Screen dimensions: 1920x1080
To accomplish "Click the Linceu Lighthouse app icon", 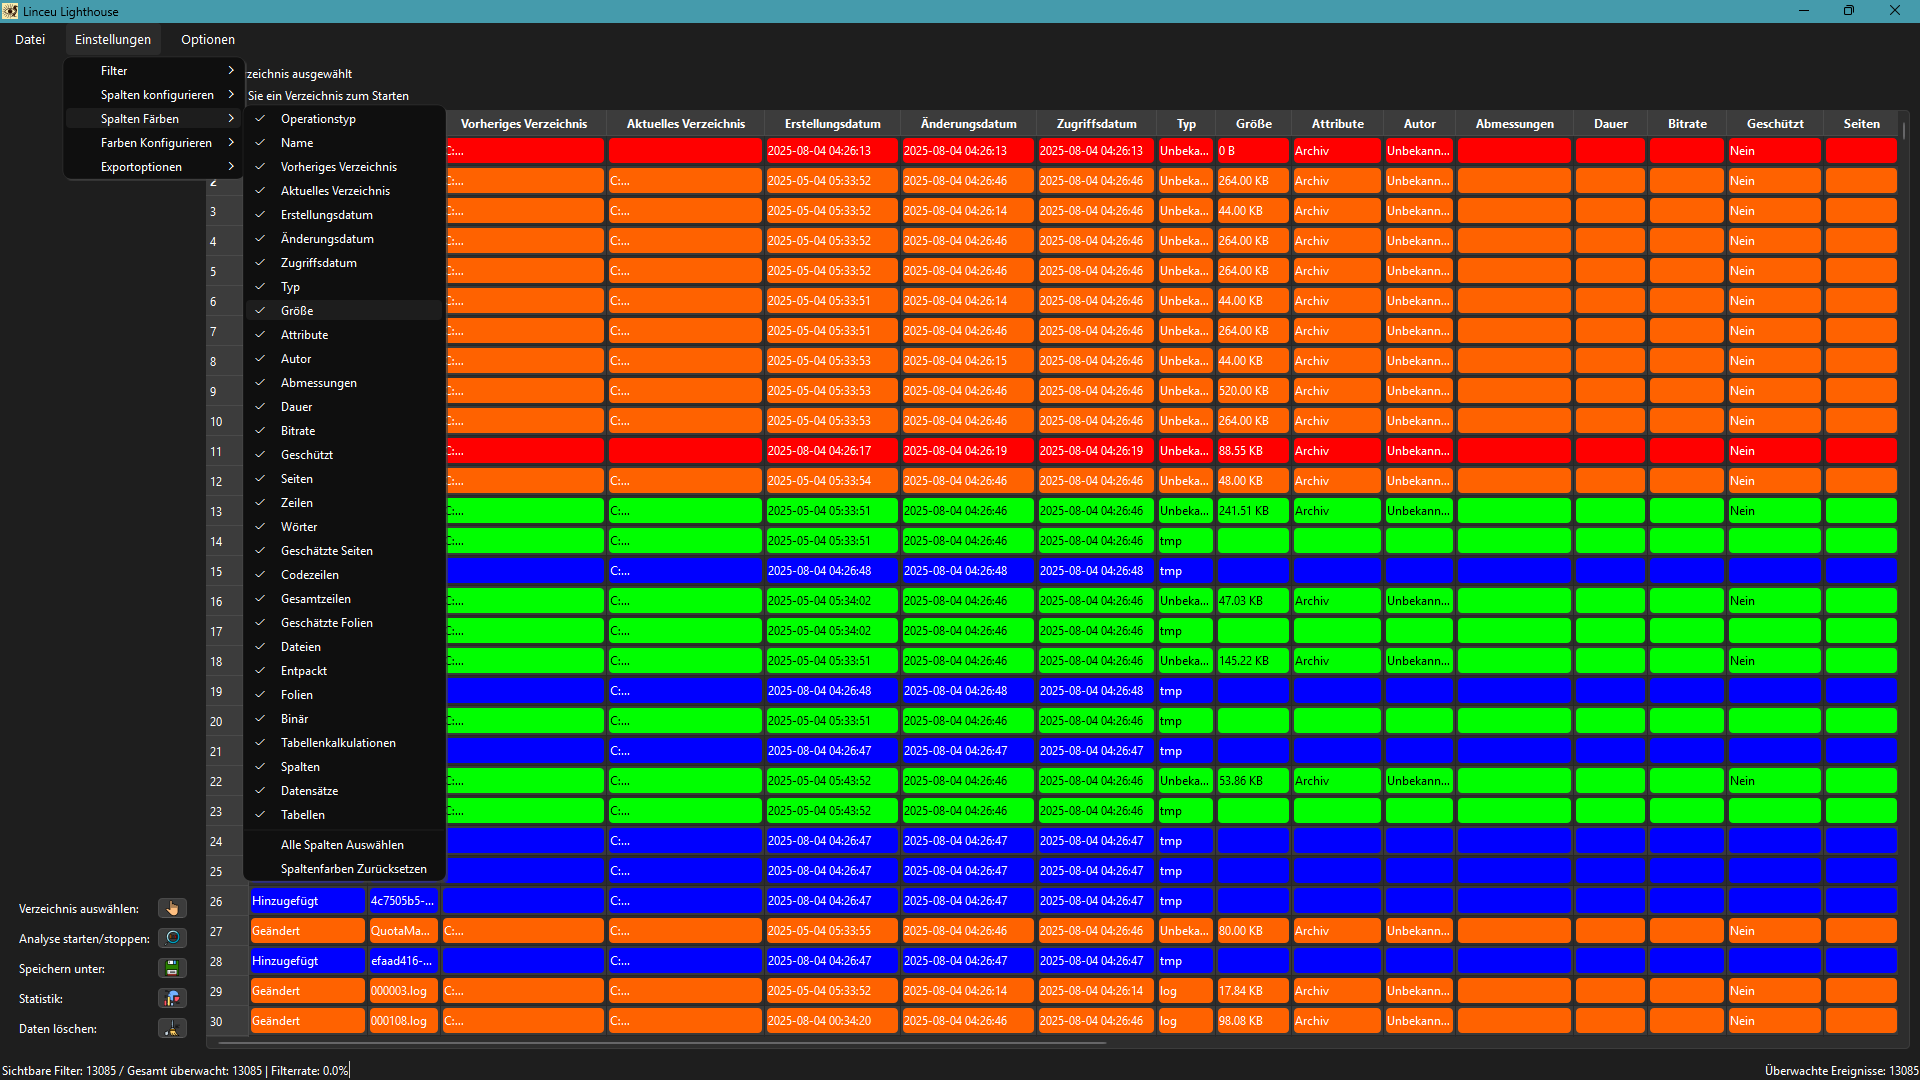I will coord(10,11).
